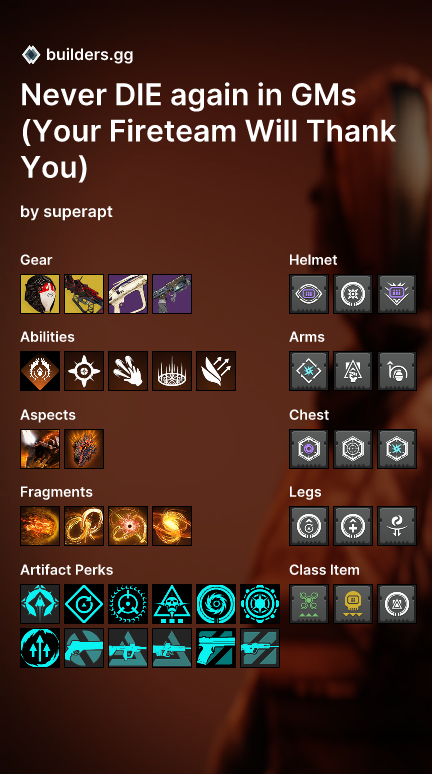This screenshot has width=432, height=774.
Task: Click the orange super ability icon
Action: pos(40,371)
